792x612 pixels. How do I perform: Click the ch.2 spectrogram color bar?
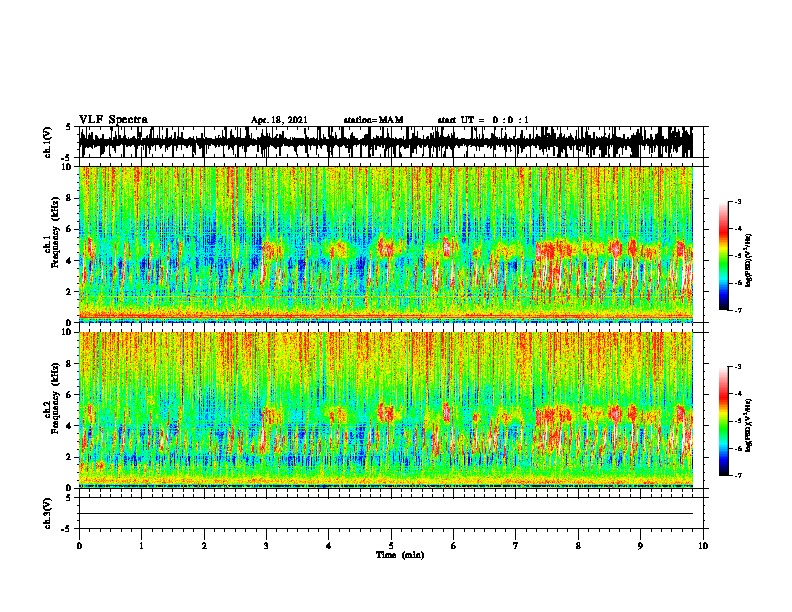724,421
